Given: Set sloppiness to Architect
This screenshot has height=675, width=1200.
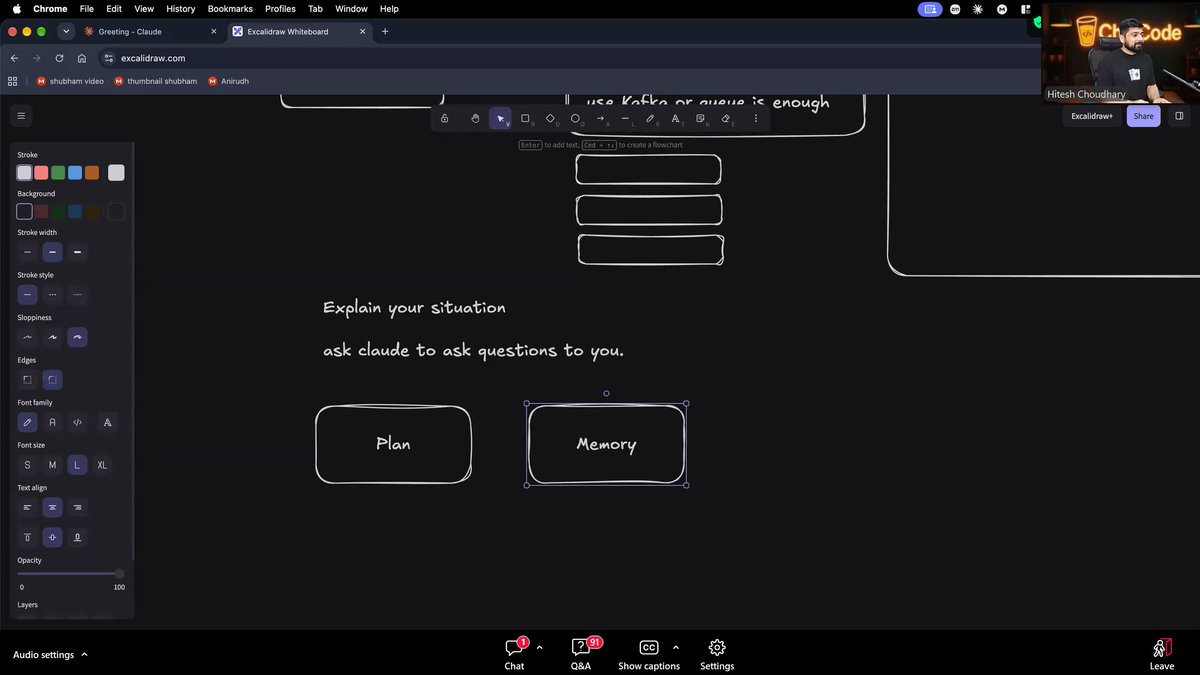Looking at the screenshot, I should click(x=27, y=337).
